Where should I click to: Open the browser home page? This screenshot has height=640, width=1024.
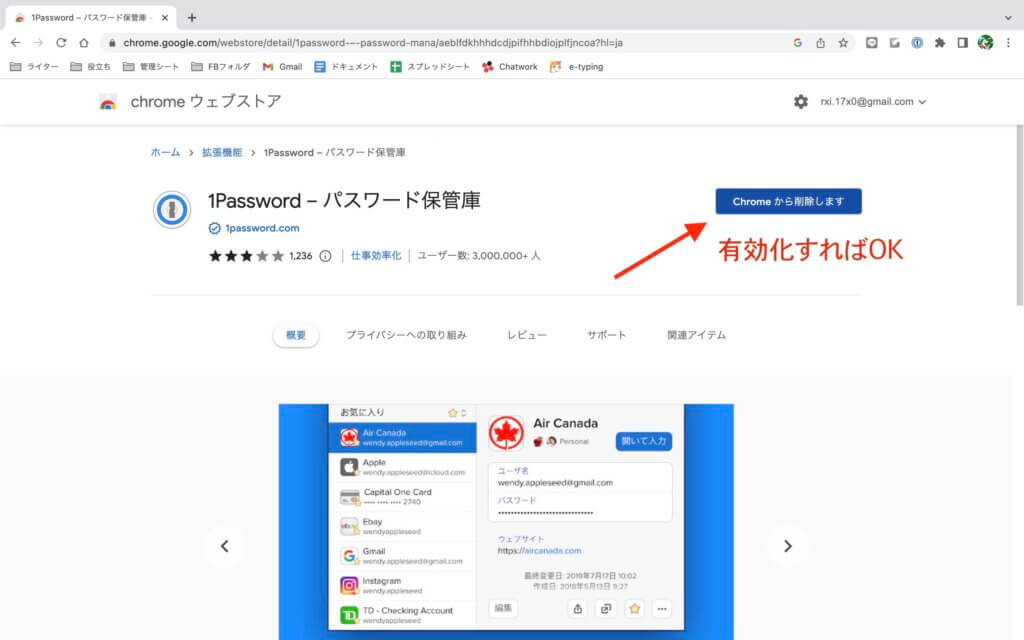[84, 42]
